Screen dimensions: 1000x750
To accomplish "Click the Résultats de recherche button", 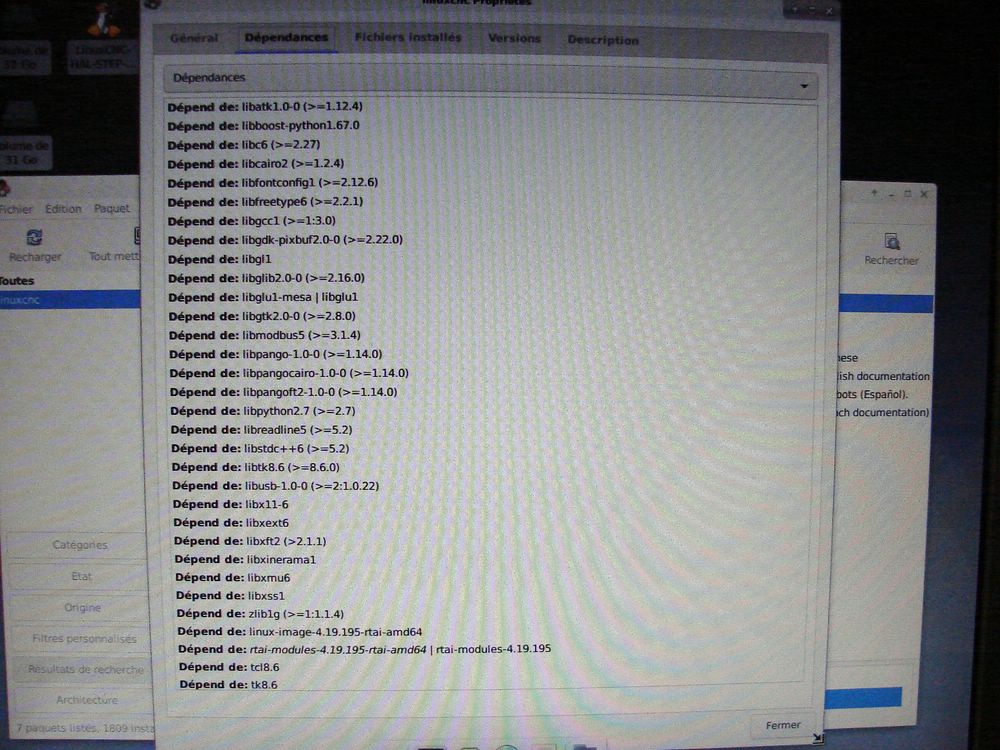I will (x=85, y=669).
